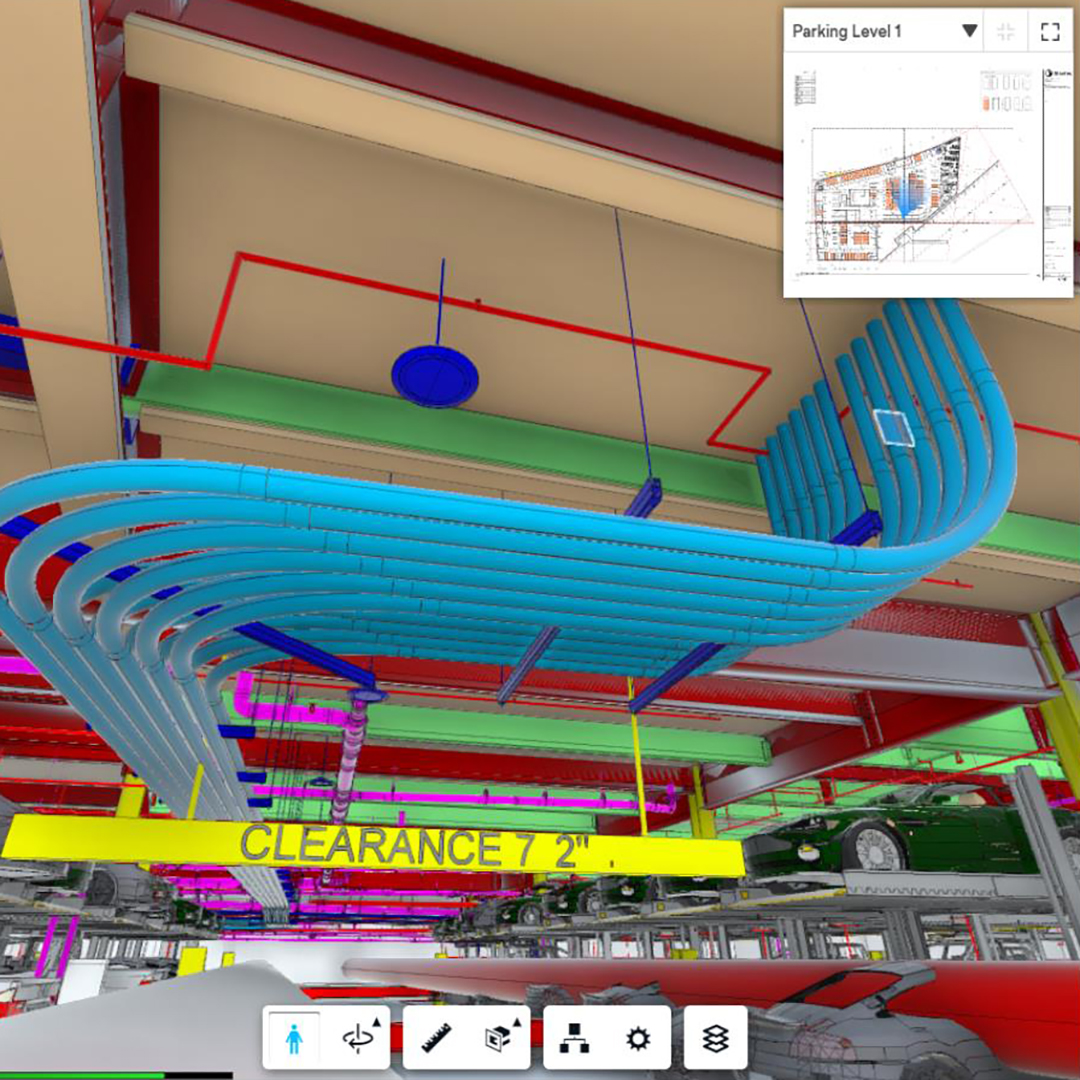Select the round blue ceiling fixture
Image resolution: width=1080 pixels, height=1080 pixels.
click(x=434, y=376)
